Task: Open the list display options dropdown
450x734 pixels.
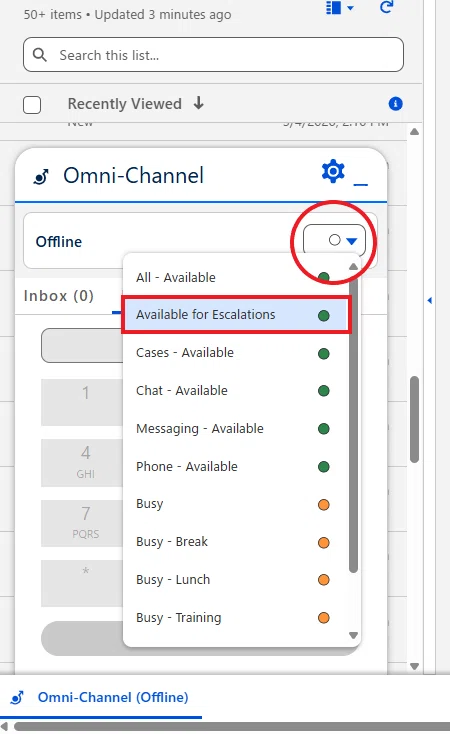Action: pyautogui.click(x=339, y=7)
